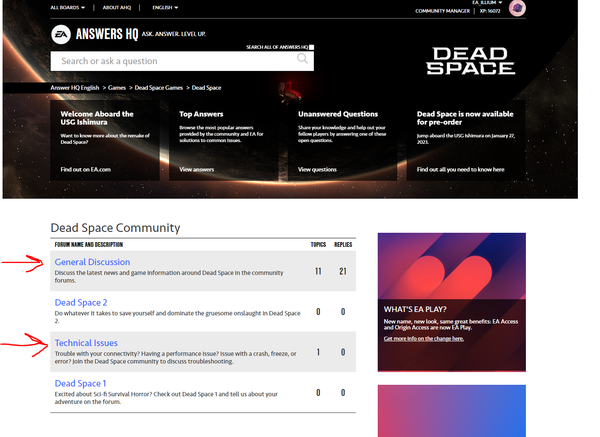Open the Dead Space 2 forum
Viewport: 600px width, 437px height.
click(81, 302)
